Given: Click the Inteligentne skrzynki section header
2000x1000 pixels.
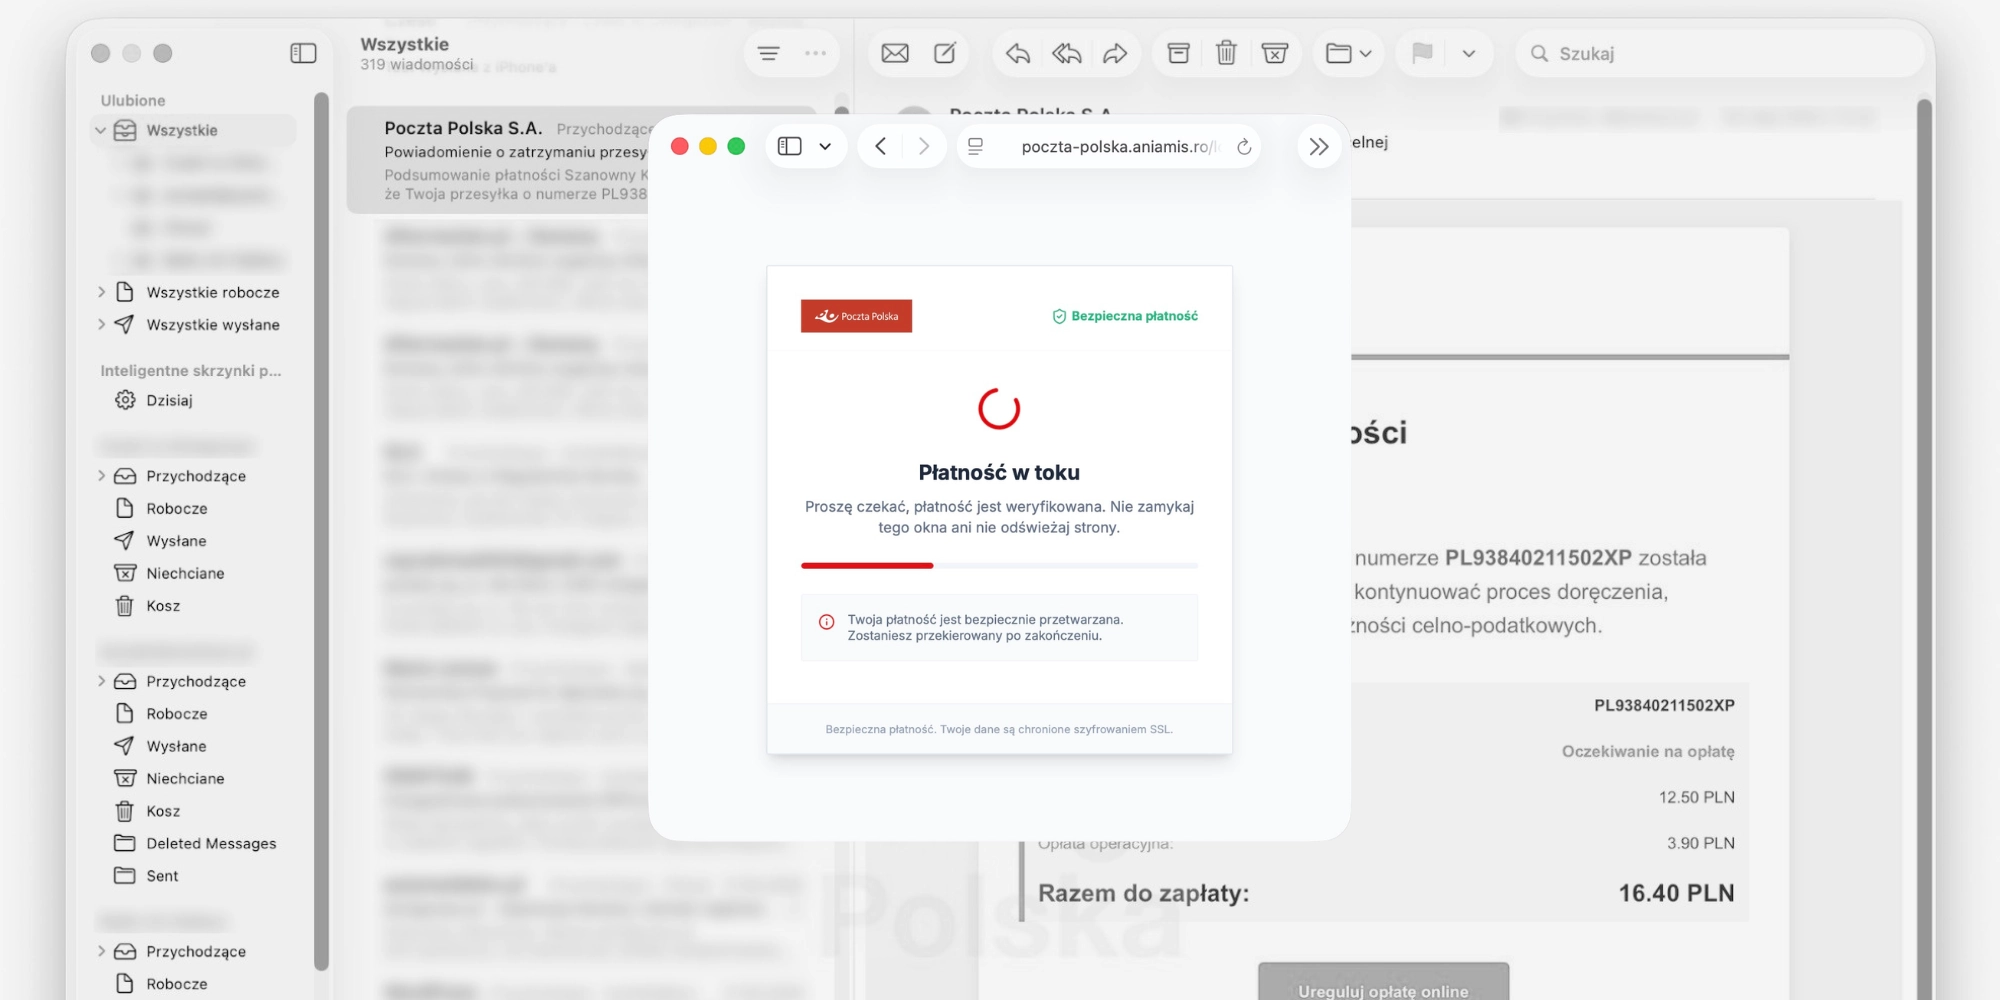Looking at the screenshot, I should [x=191, y=370].
